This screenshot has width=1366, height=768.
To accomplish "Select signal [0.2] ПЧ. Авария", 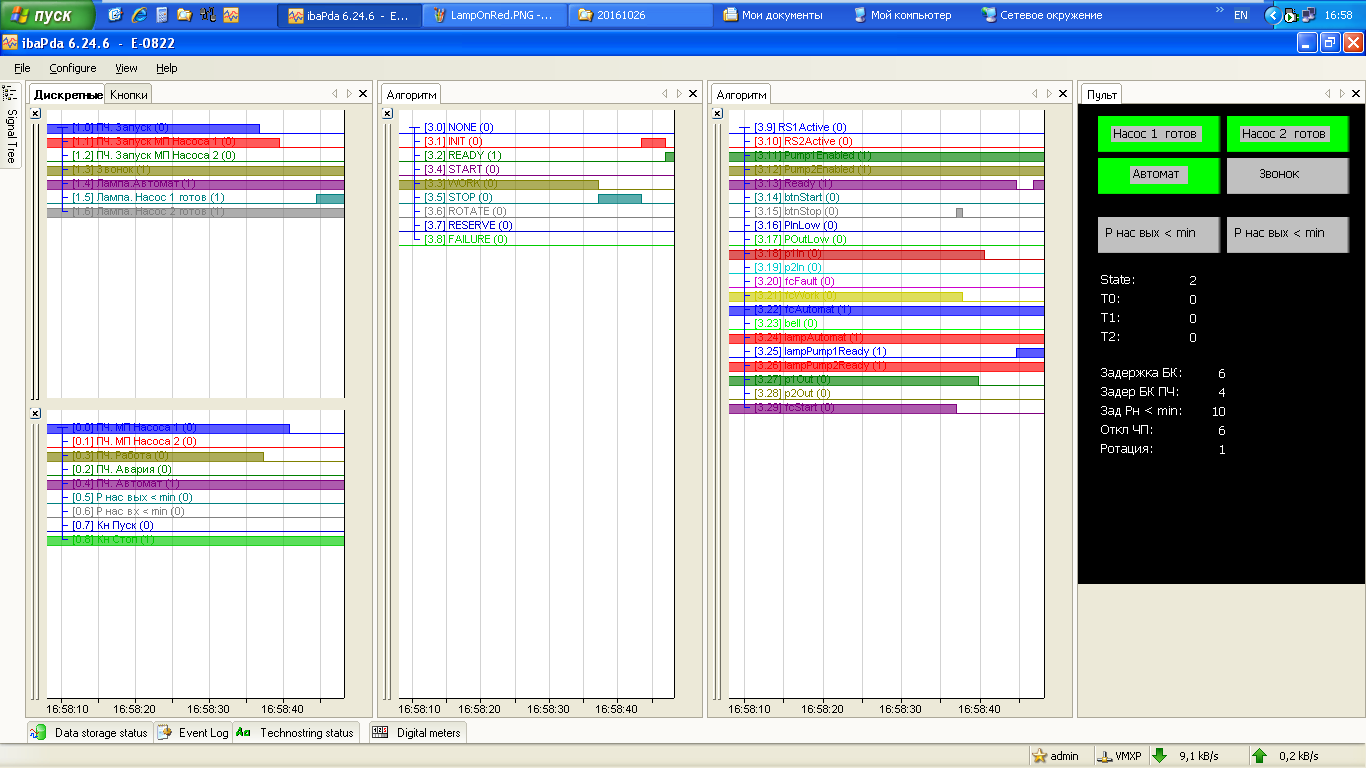I will (x=122, y=469).
